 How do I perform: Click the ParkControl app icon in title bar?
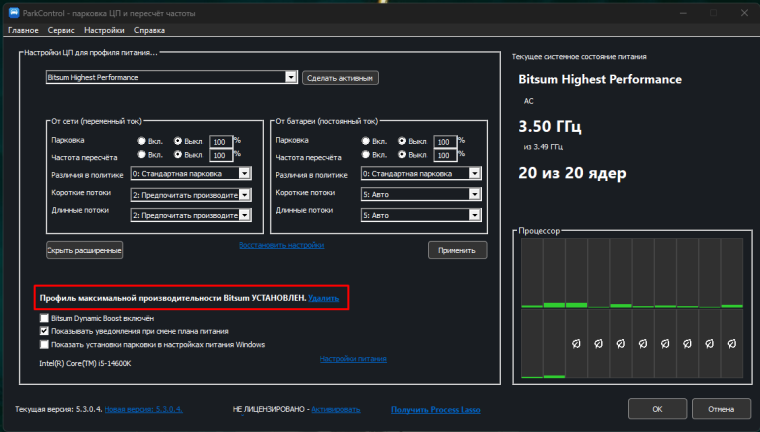coord(14,13)
